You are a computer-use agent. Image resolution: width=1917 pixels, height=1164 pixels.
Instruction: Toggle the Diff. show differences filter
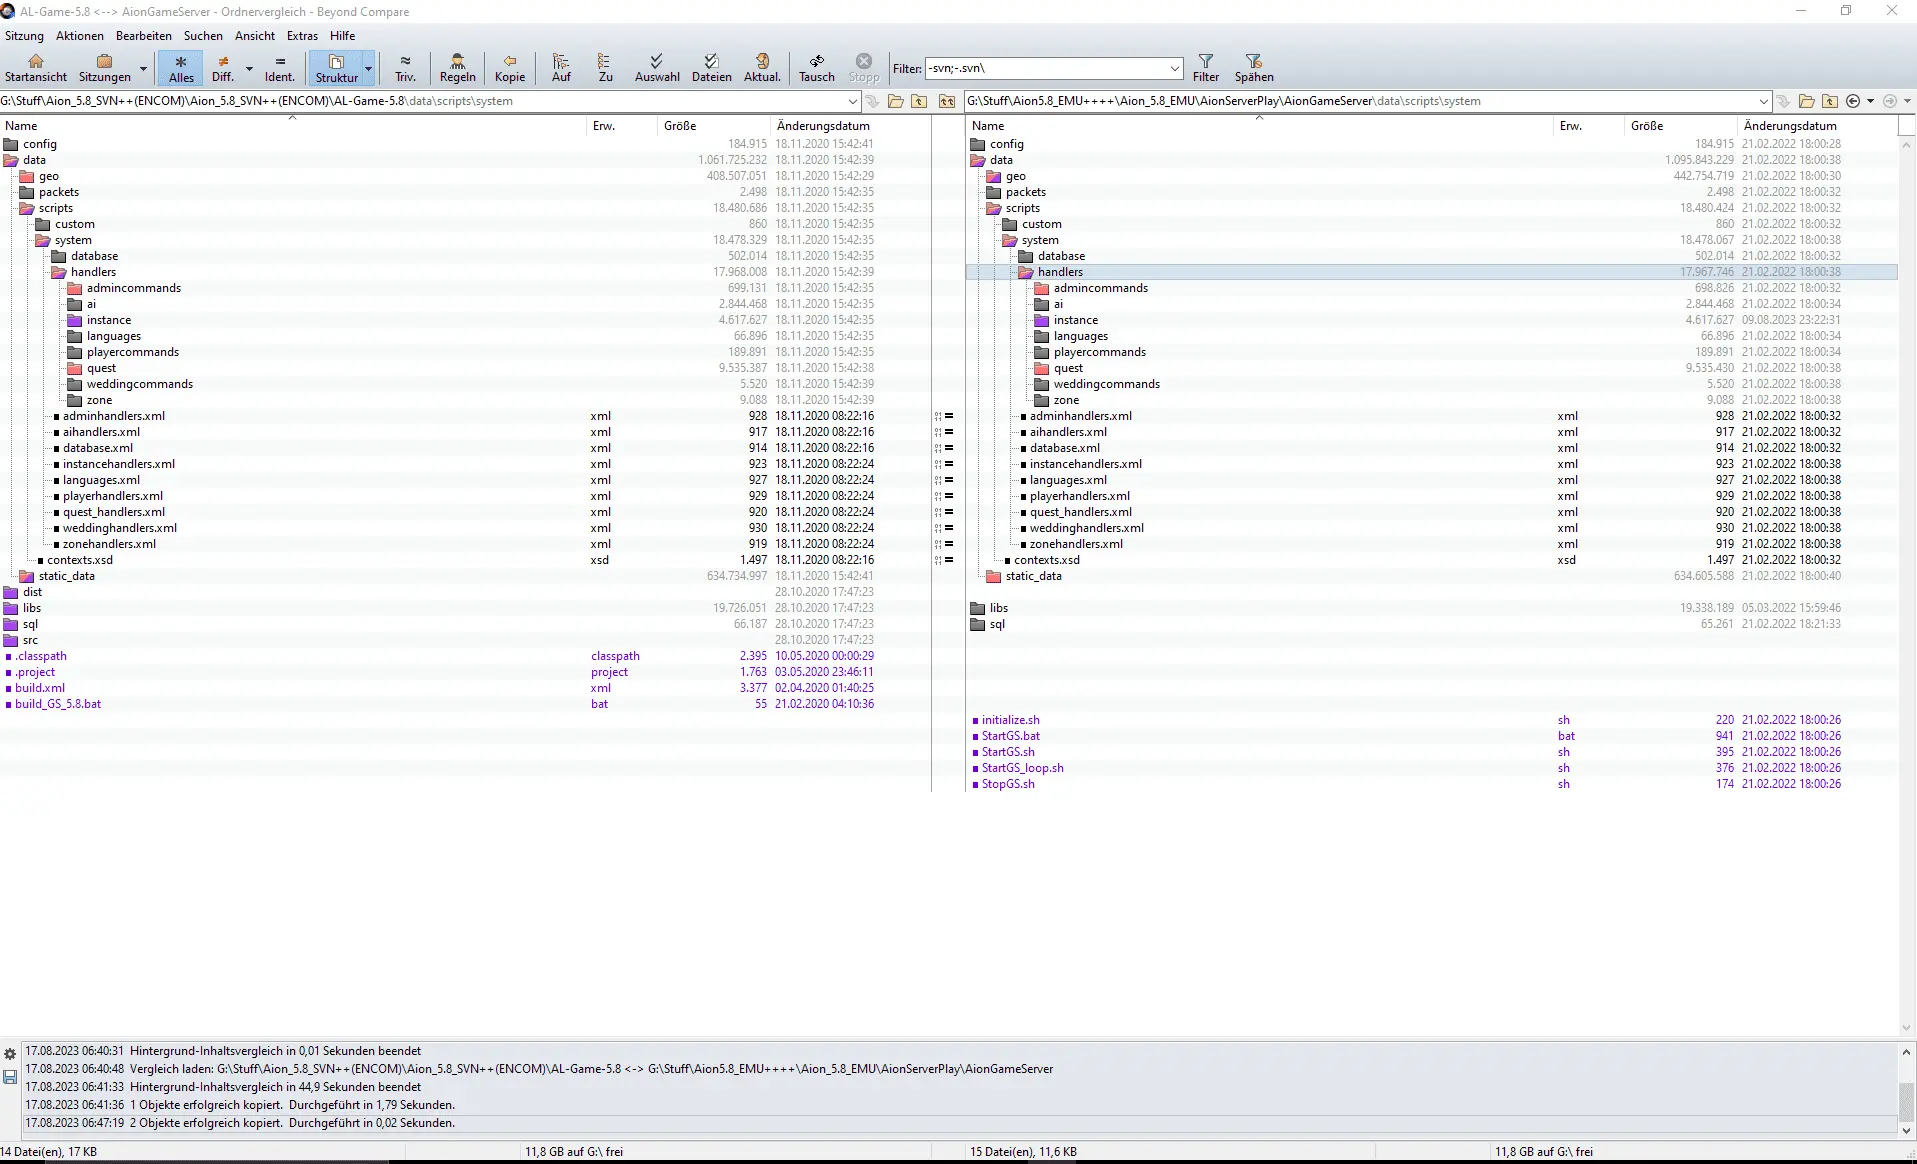click(x=223, y=68)
